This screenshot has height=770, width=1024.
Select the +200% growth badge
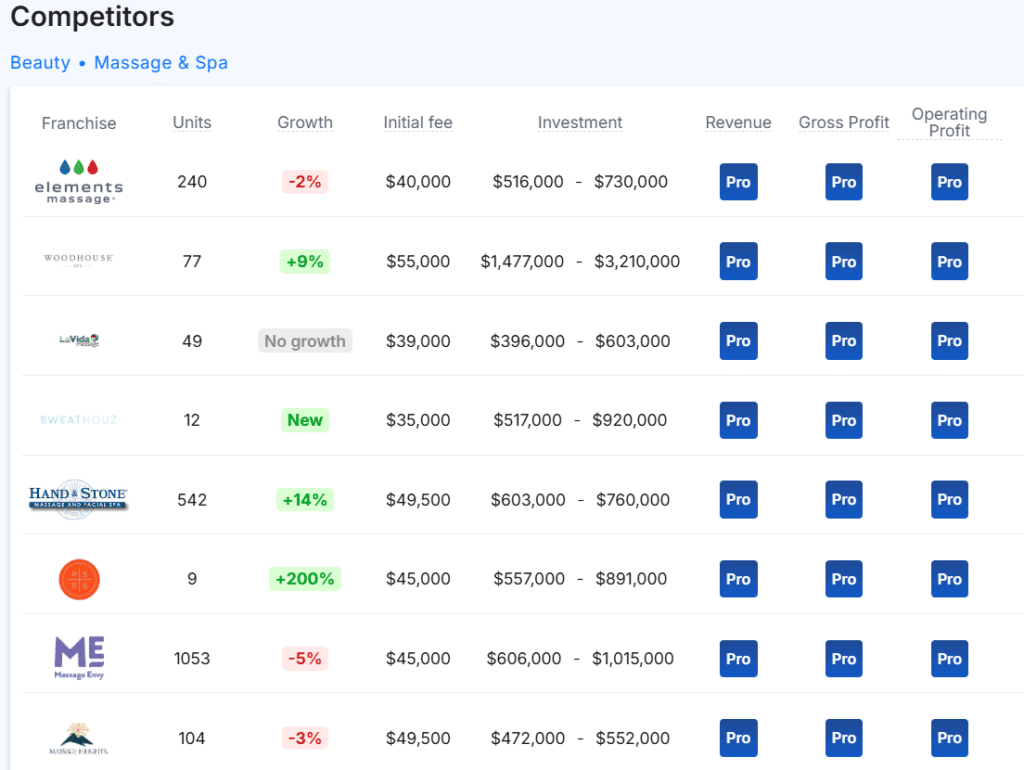click(x=305, y=579)
